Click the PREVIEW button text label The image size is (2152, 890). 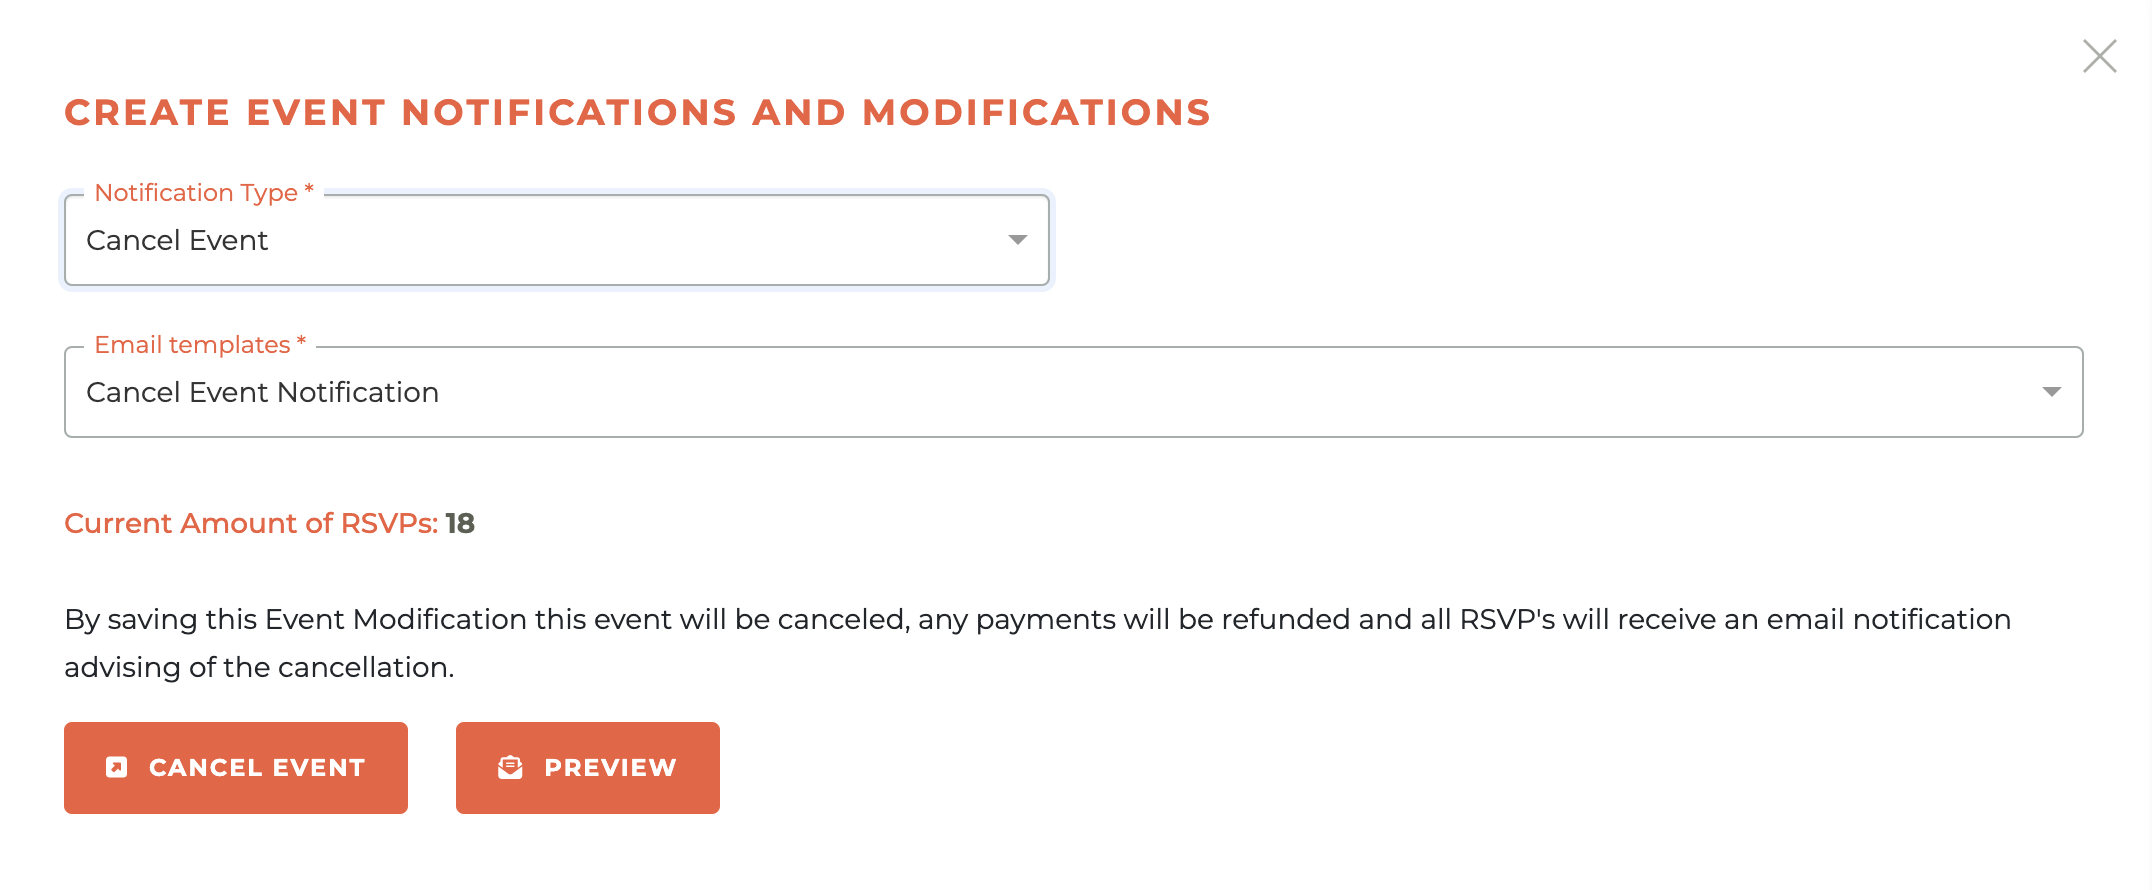tap(610, 768)
